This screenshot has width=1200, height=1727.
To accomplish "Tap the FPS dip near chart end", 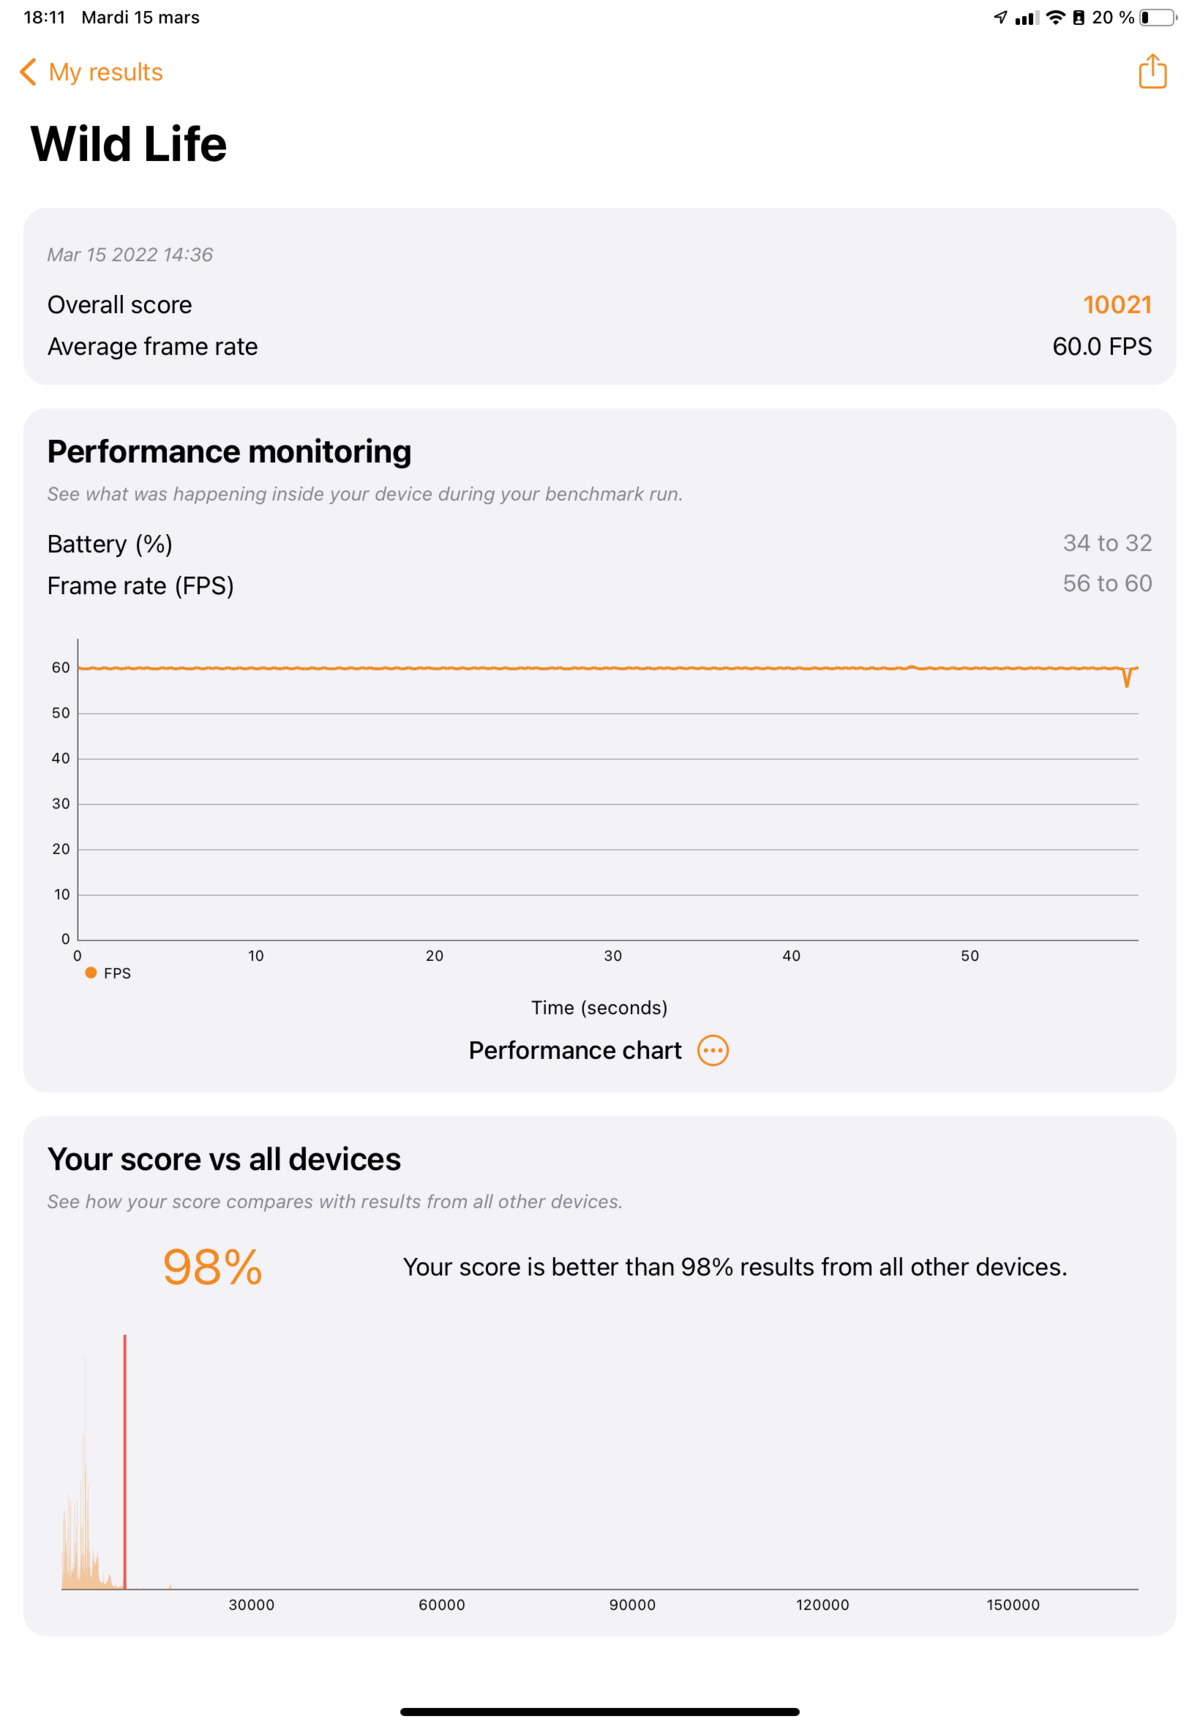I will point(1127,677).
